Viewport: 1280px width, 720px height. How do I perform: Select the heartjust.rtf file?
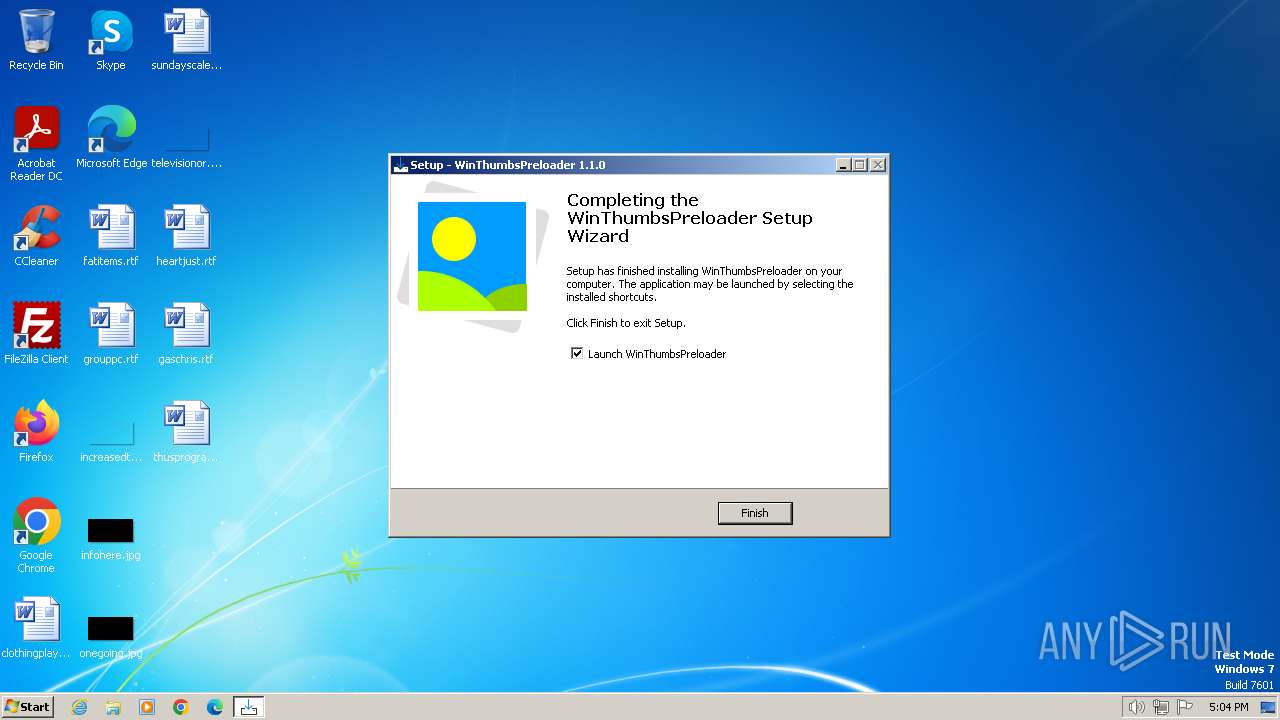(x=186, y=236)
